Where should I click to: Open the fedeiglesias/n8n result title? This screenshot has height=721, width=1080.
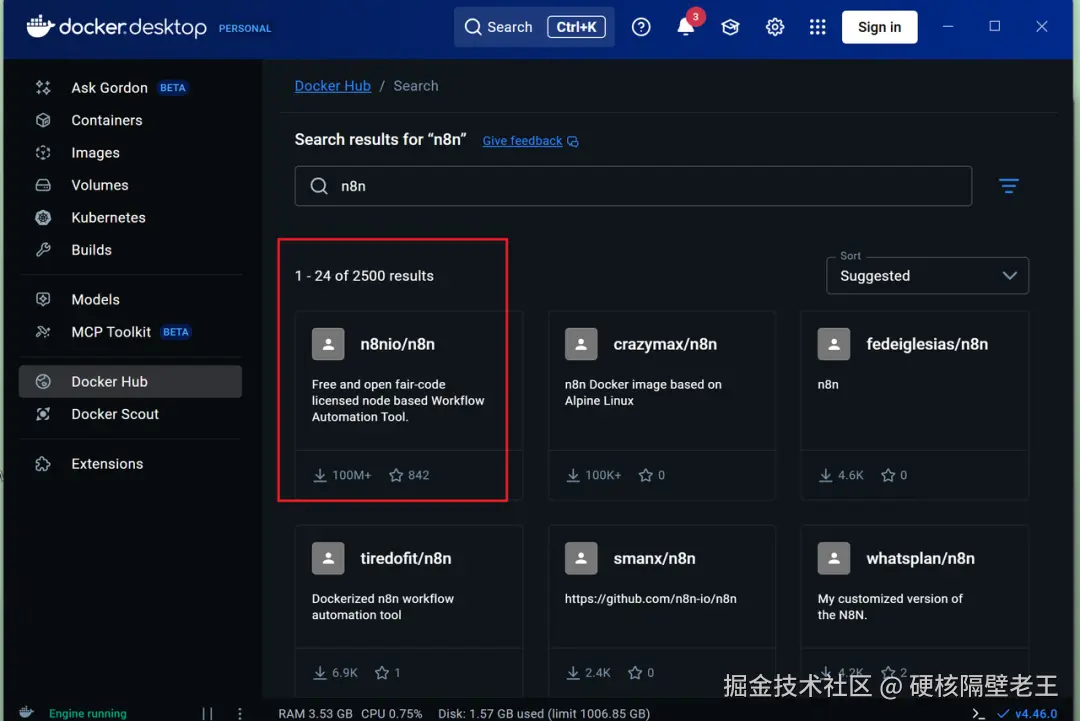click(927, 344)
